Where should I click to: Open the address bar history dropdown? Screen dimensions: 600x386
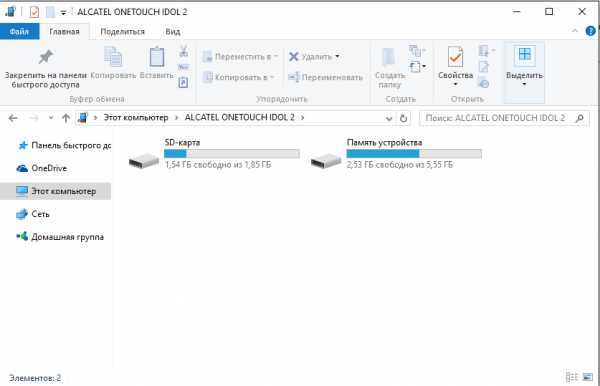[x=389, y=119]
